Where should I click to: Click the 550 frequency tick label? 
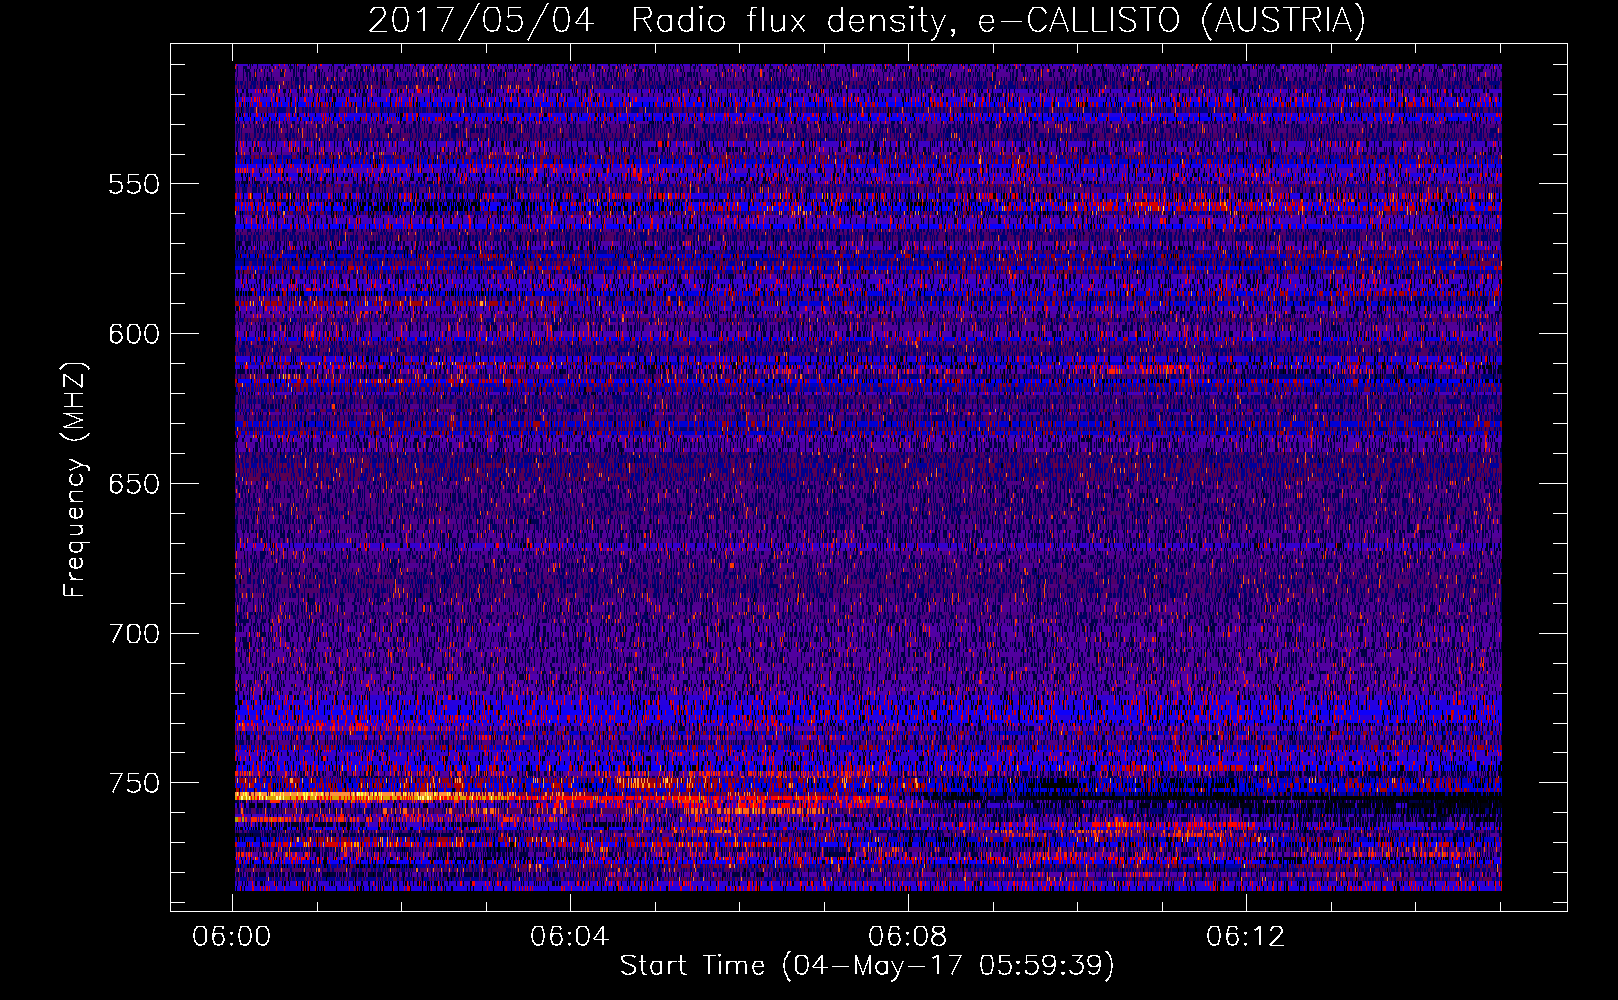click(134, 184)
